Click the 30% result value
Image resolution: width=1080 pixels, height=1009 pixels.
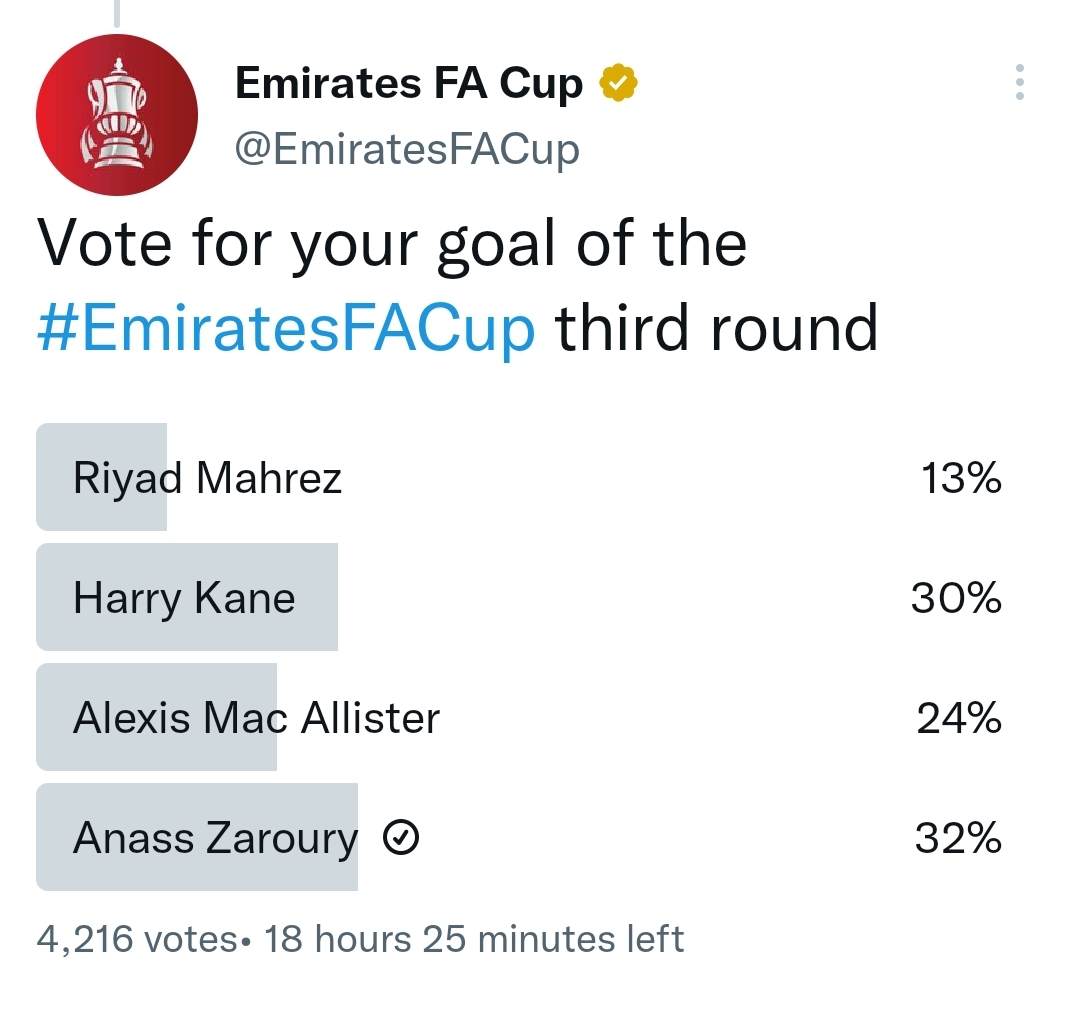pos(956,598)
